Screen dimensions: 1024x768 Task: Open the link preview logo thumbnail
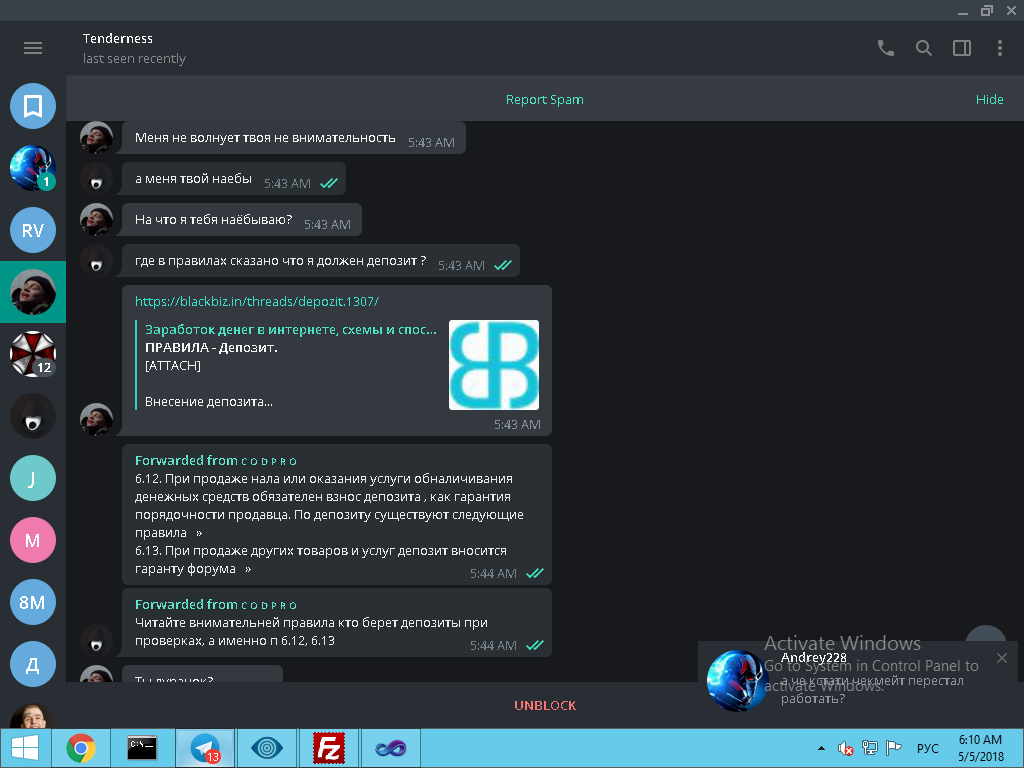tap(493, 365)
